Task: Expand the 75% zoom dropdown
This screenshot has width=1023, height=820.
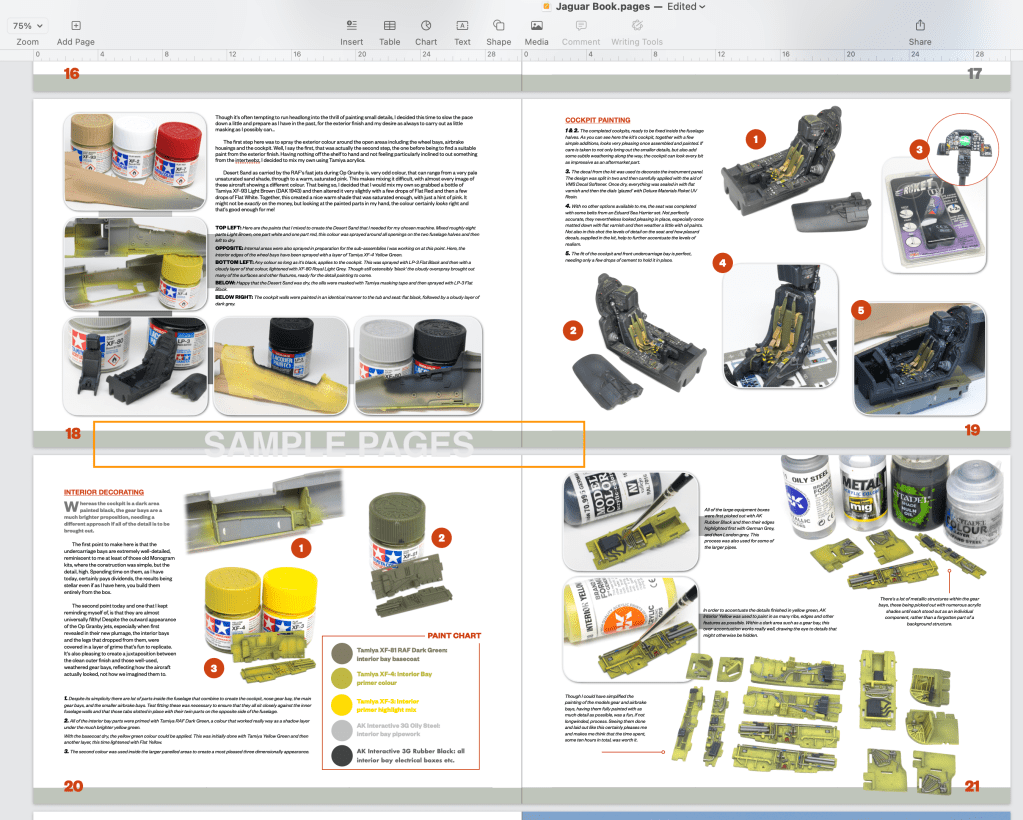Action: [x=27, y=25]
